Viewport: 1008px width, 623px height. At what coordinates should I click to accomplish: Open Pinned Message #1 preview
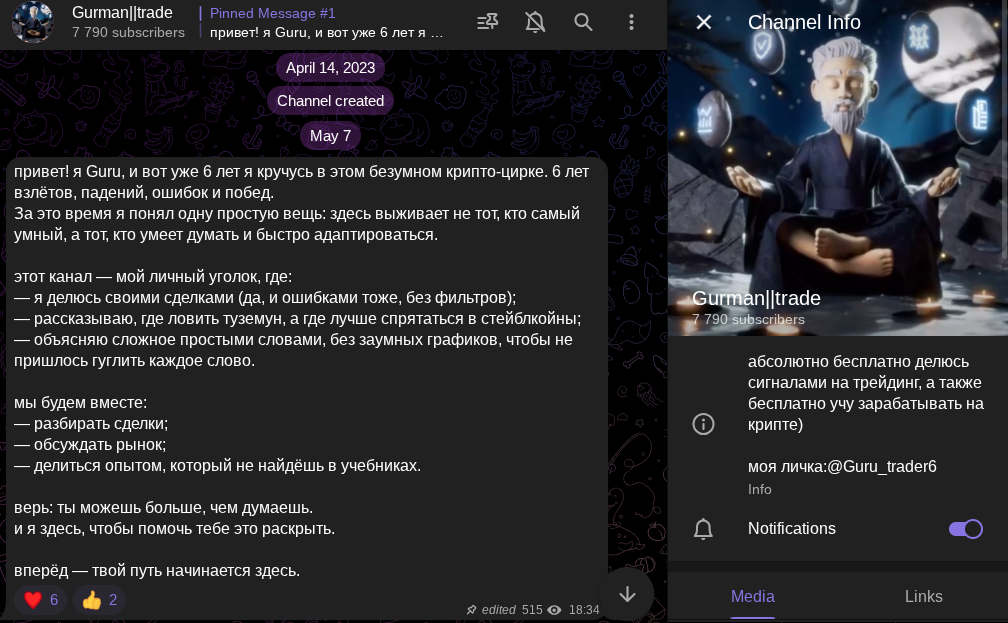click(327, 23)
